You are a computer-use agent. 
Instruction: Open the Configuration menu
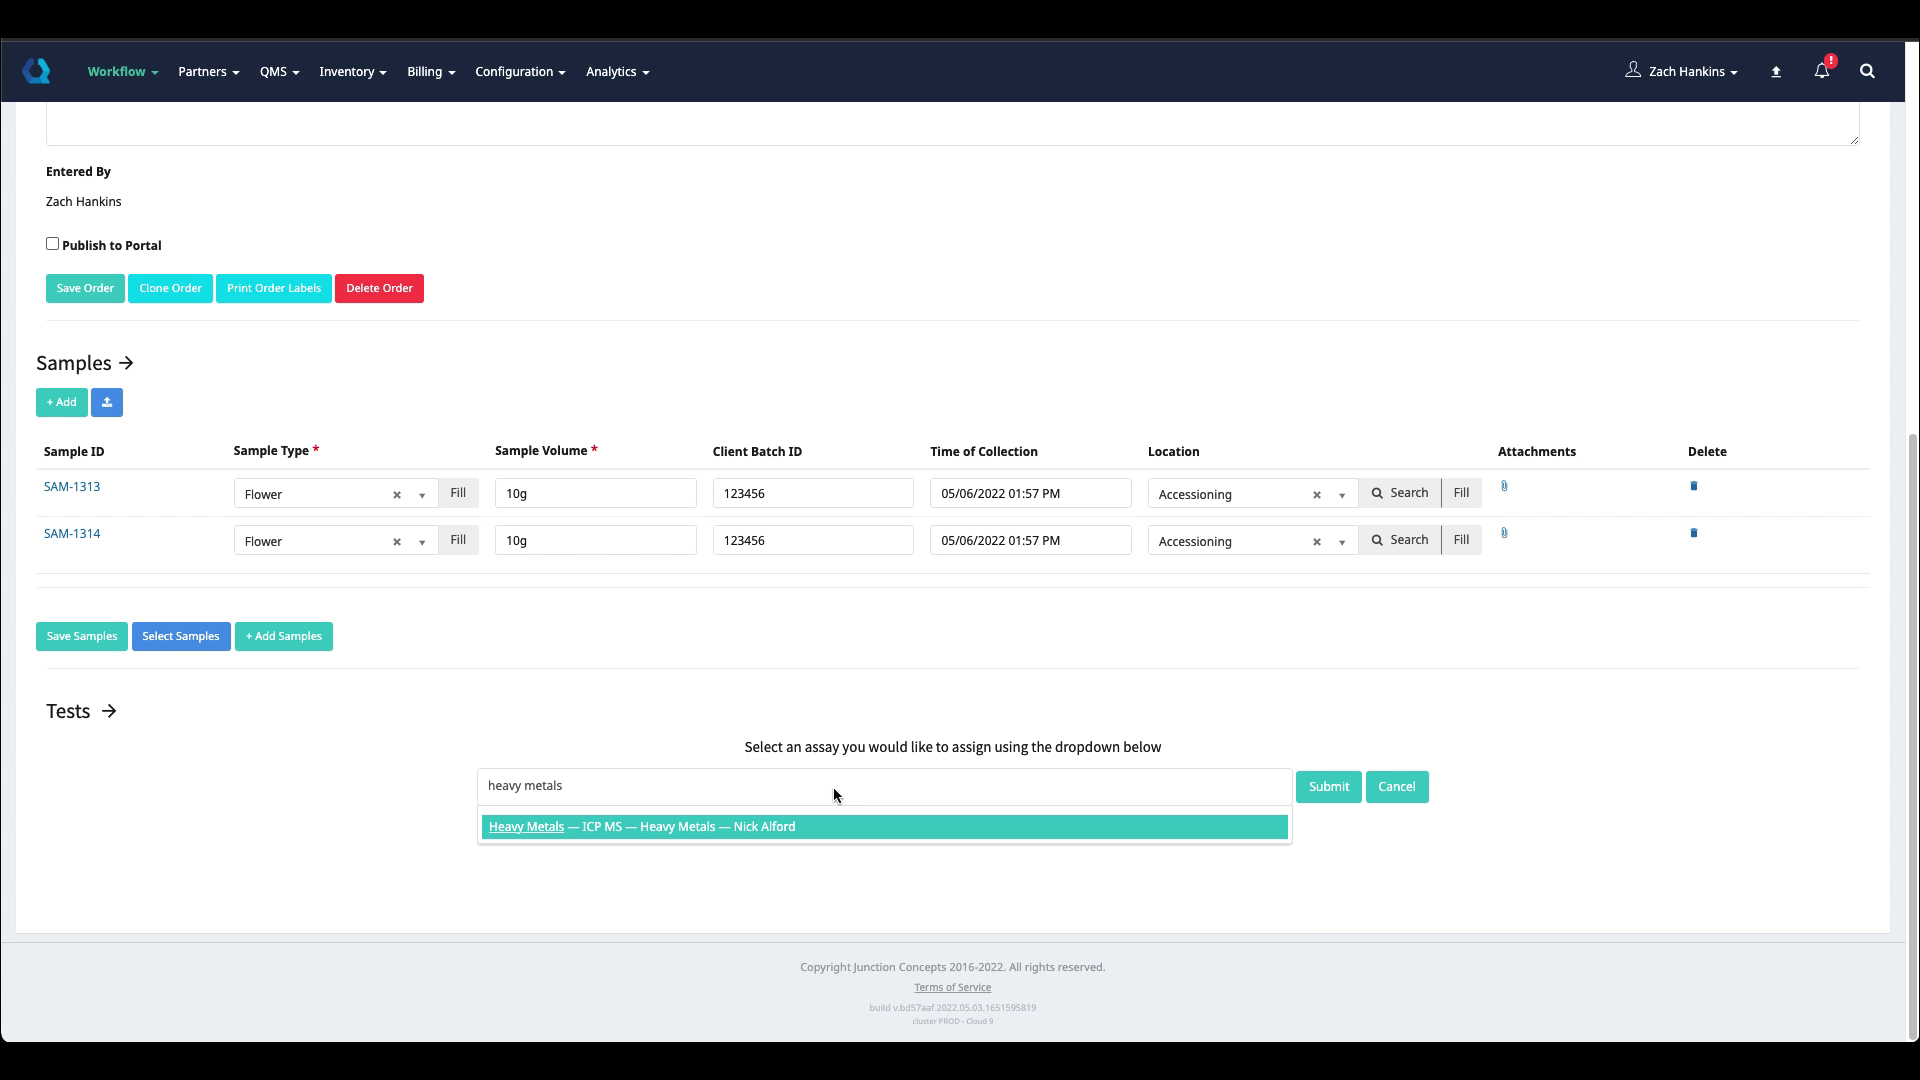pos(520,72)
